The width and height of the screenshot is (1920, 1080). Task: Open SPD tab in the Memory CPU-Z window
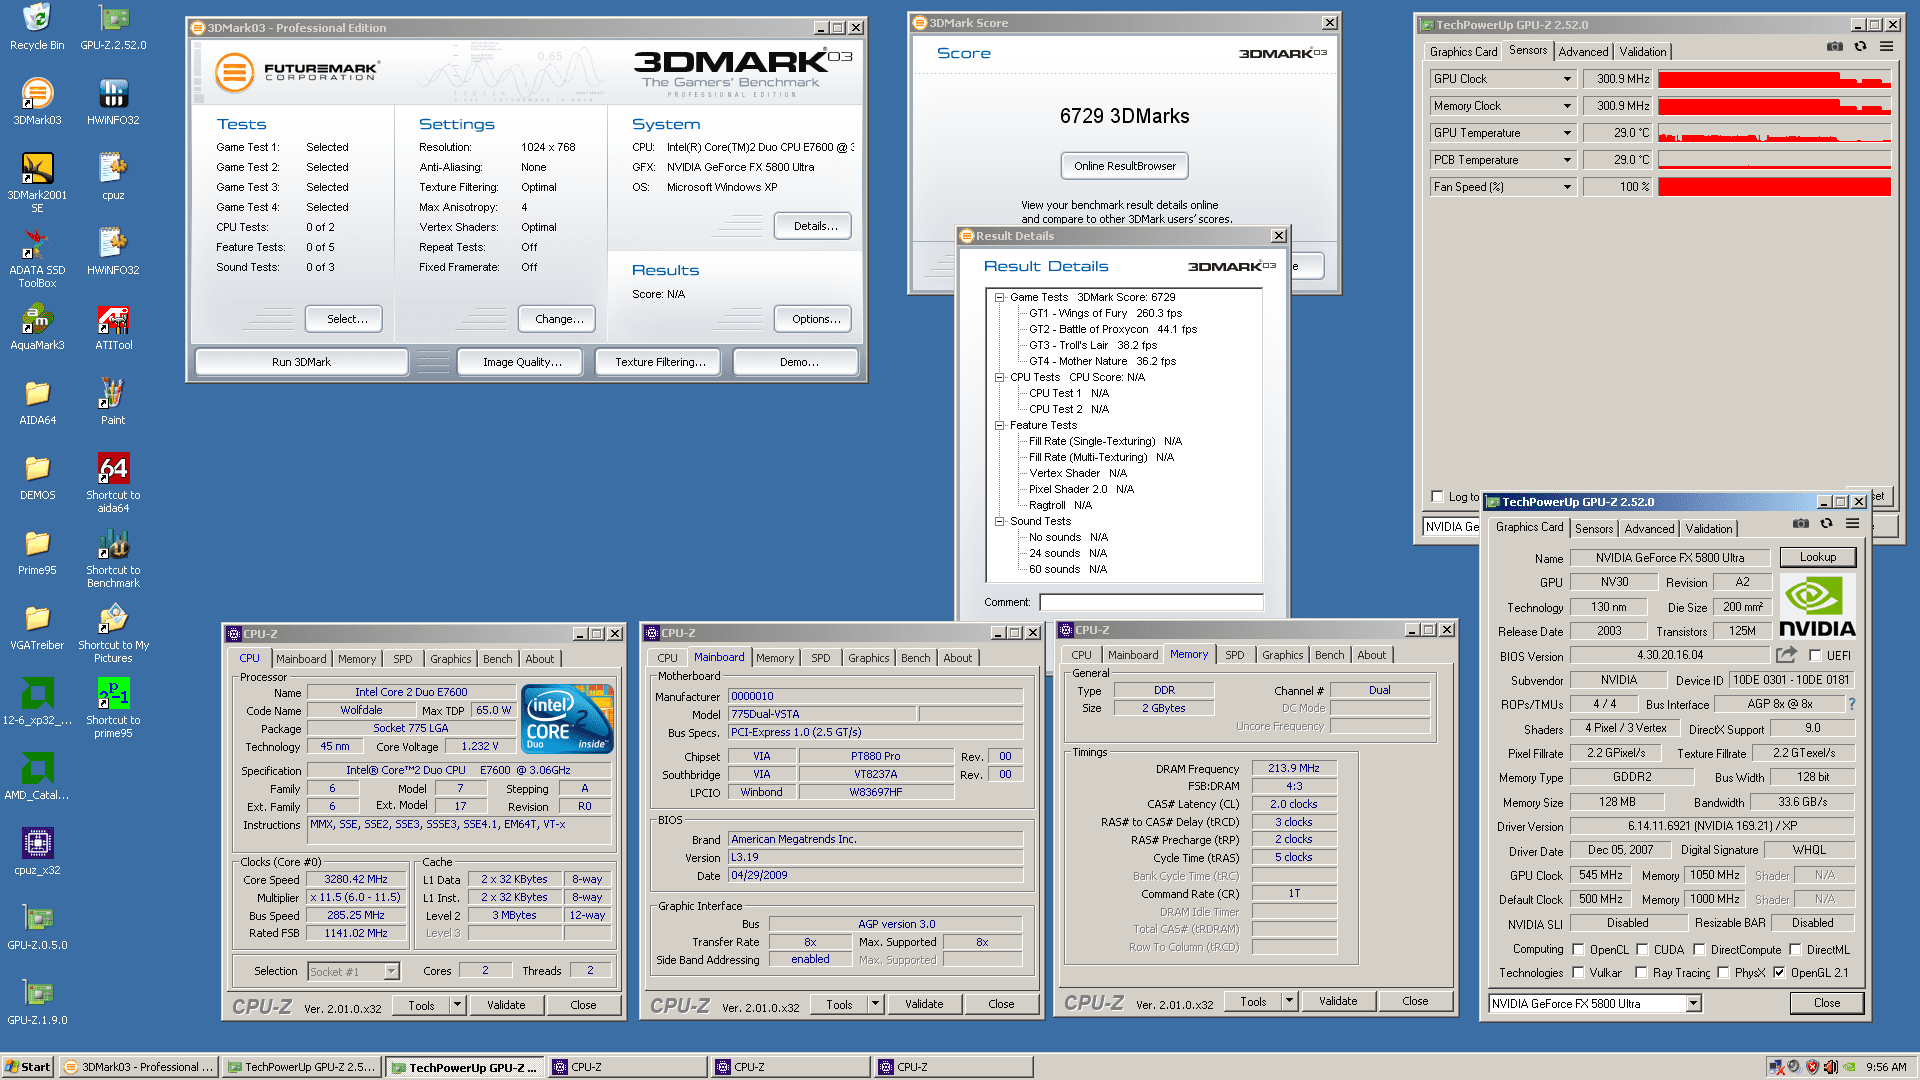tap(1235, 655)
